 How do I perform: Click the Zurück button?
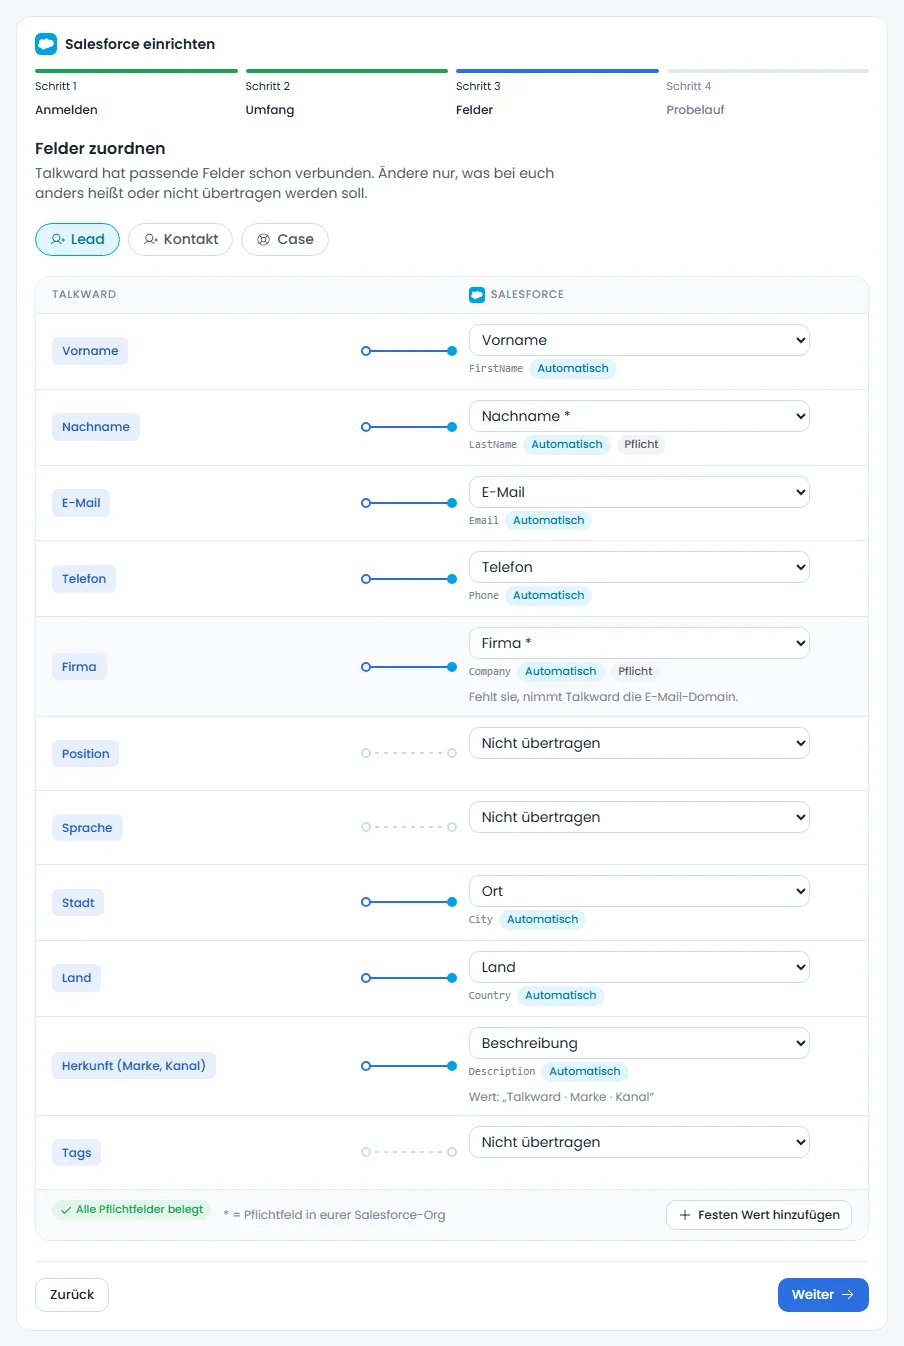click(72, 1295)
